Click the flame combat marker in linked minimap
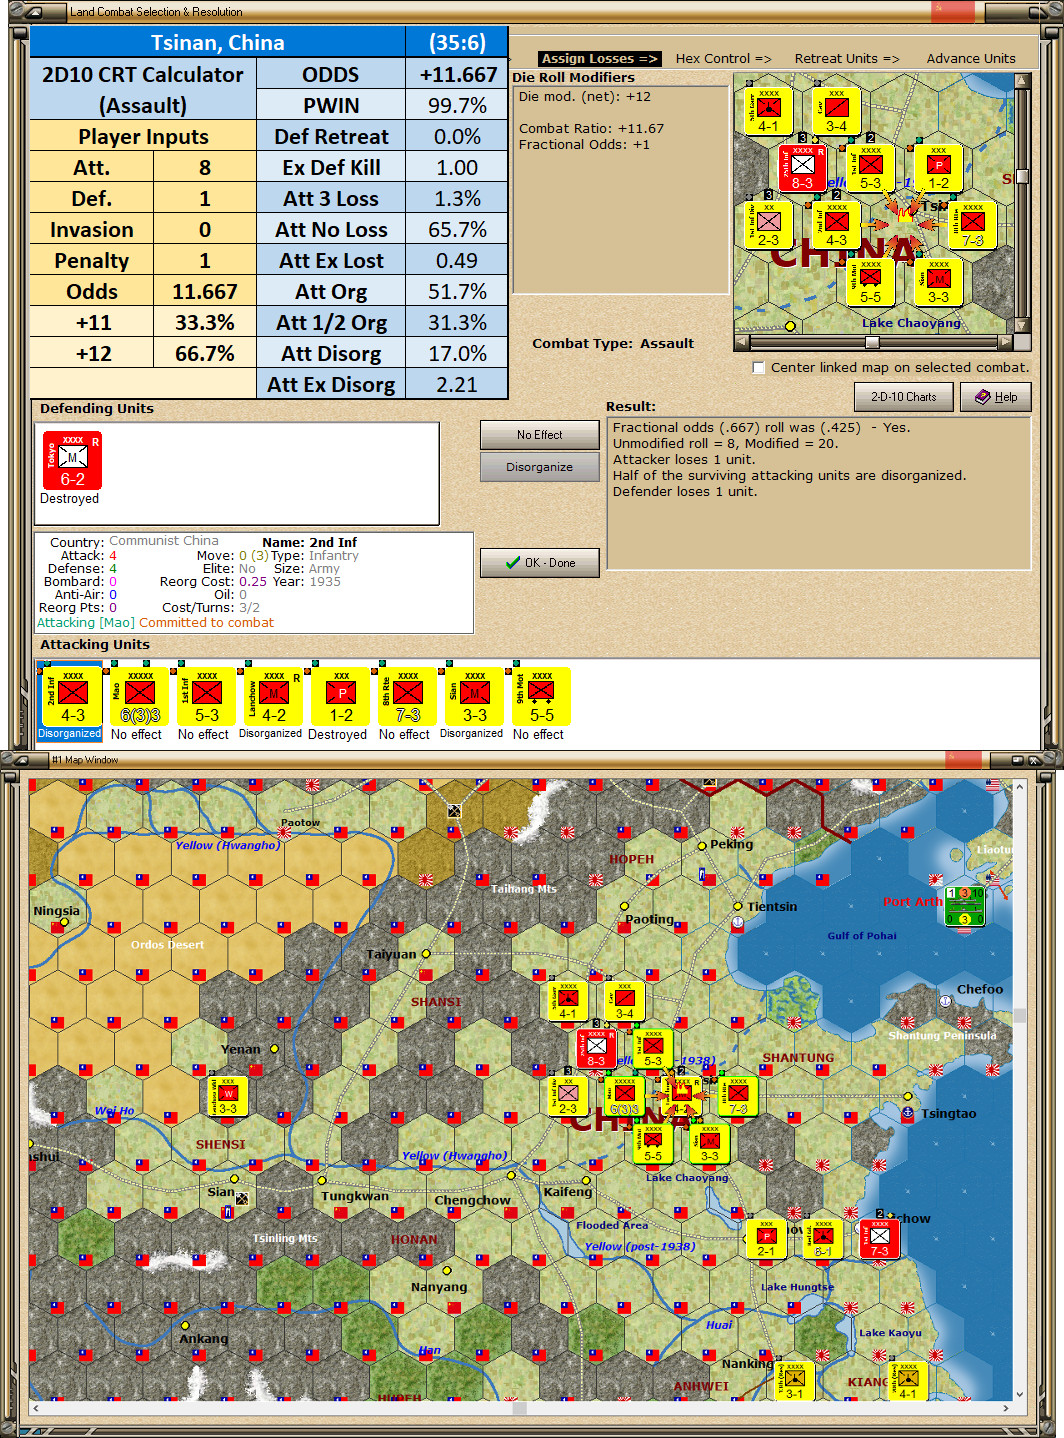 tap(905, 213)
